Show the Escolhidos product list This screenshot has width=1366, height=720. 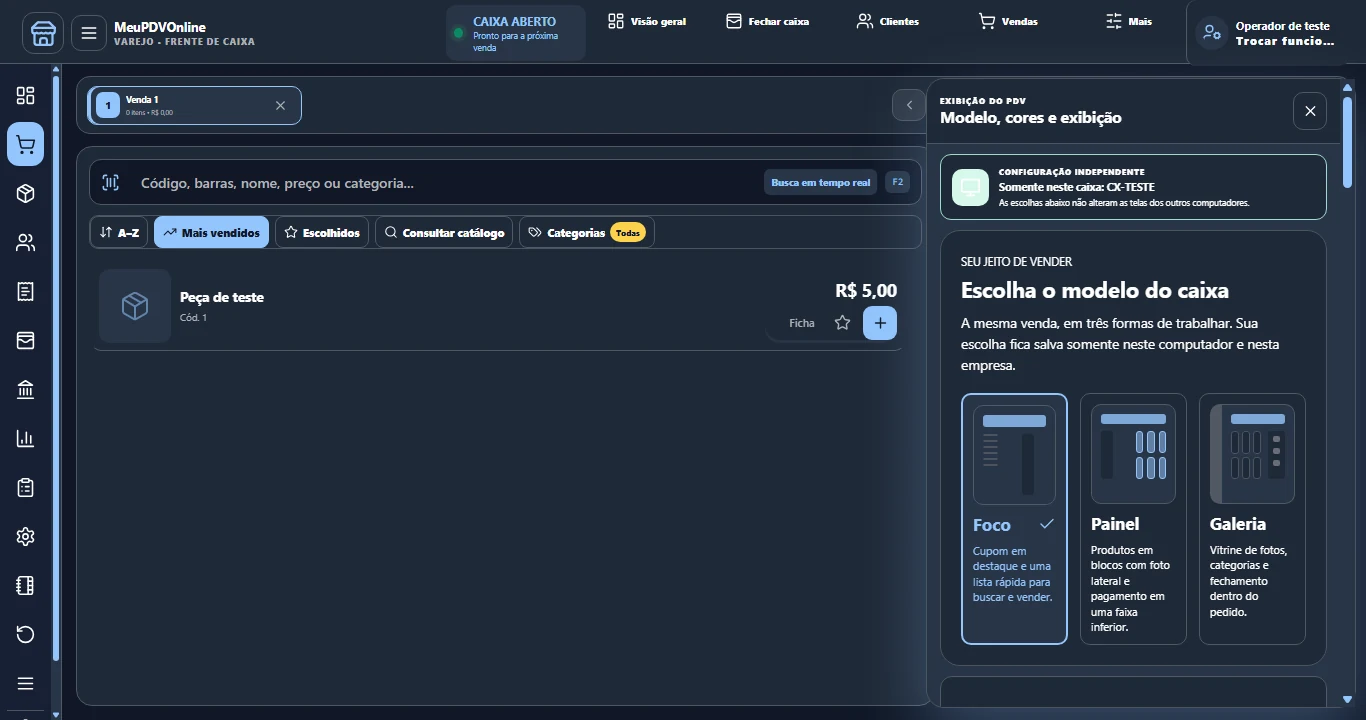[x=322, y=232]
